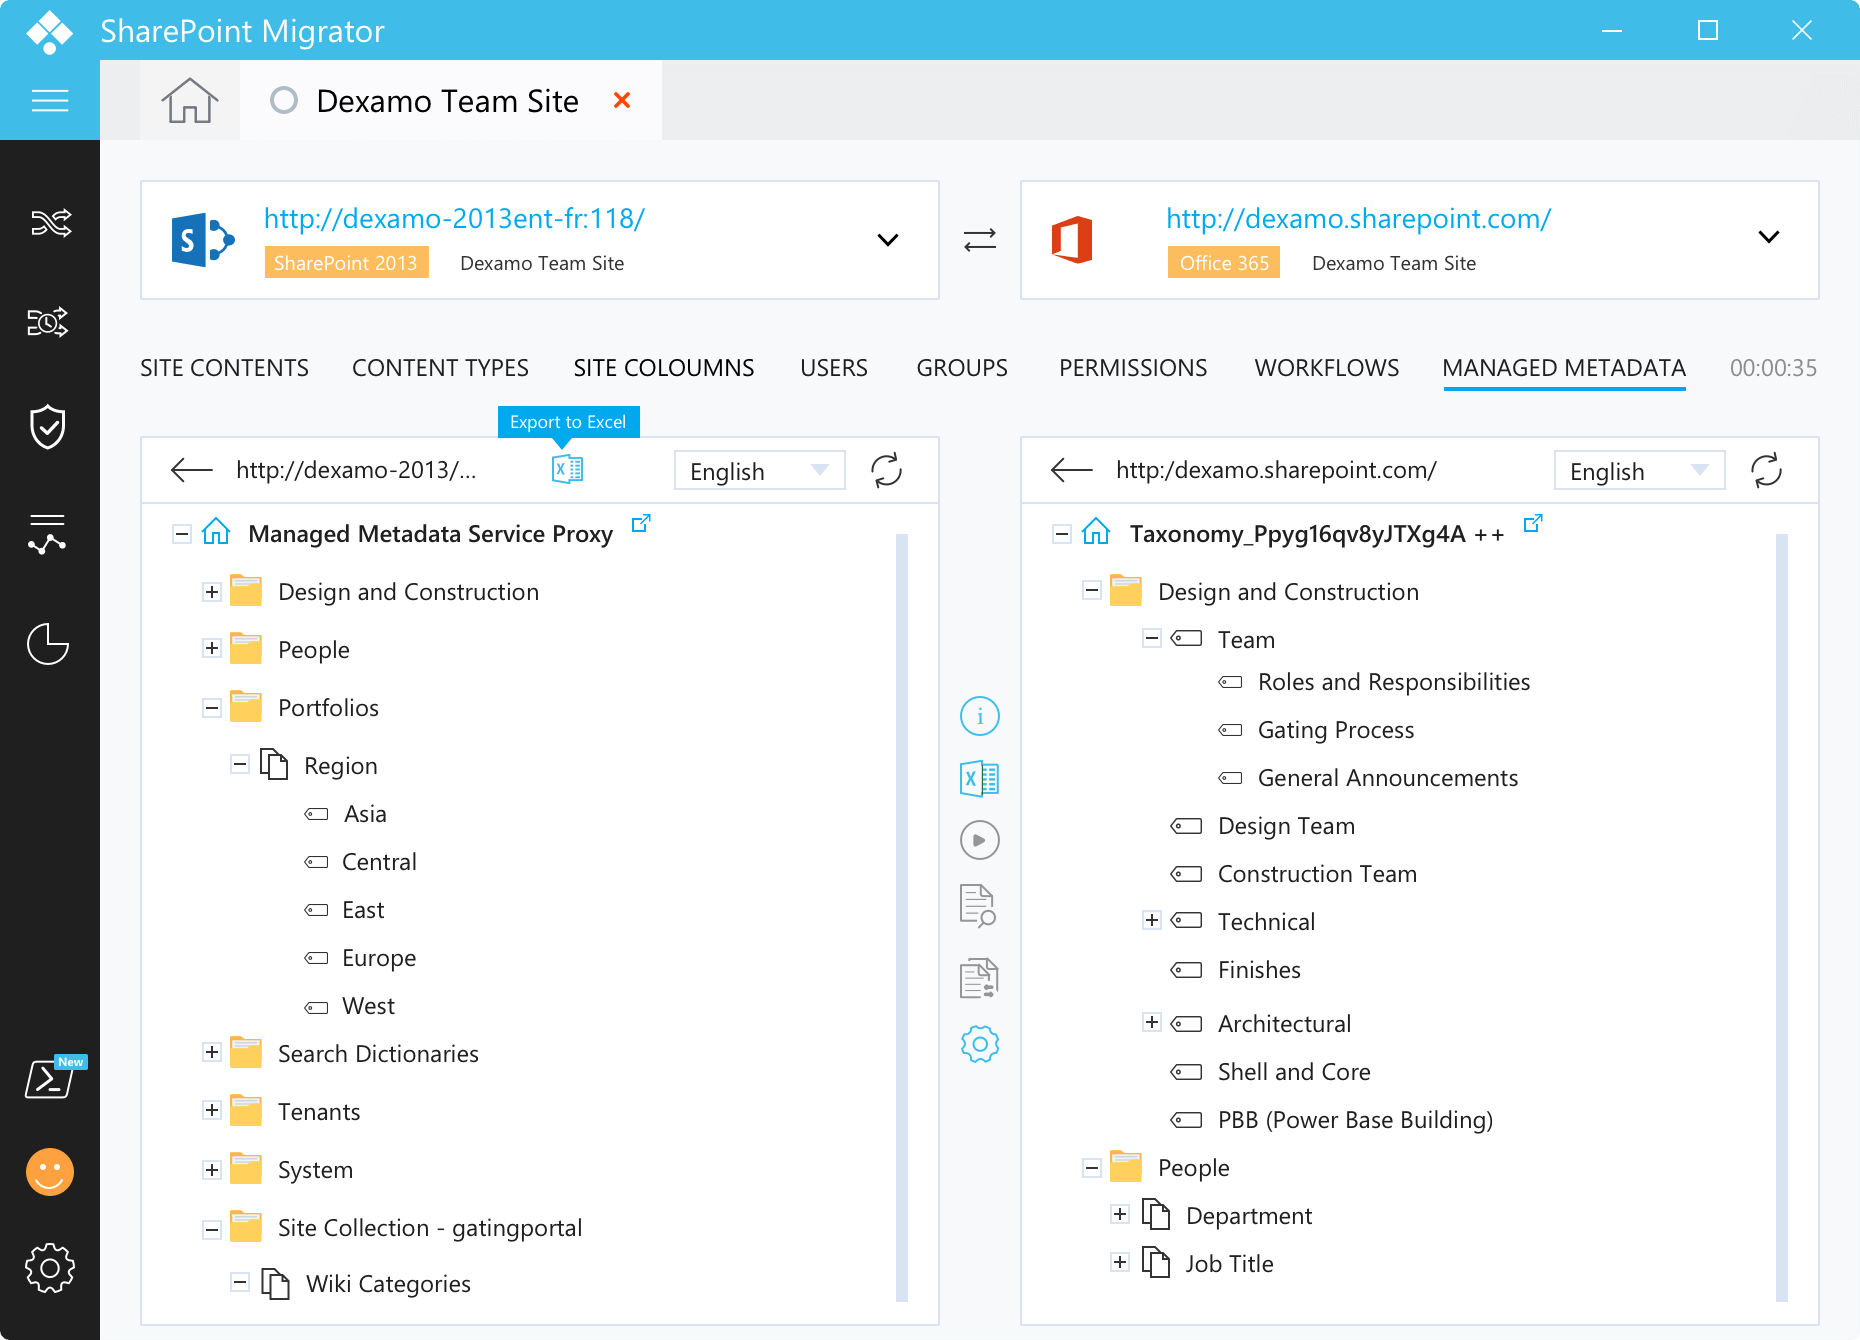Image resolution: width=1860 pixels, height=1340 pixels.
Task: Collapse the Portfolios folder
Action: coord(212,708)
